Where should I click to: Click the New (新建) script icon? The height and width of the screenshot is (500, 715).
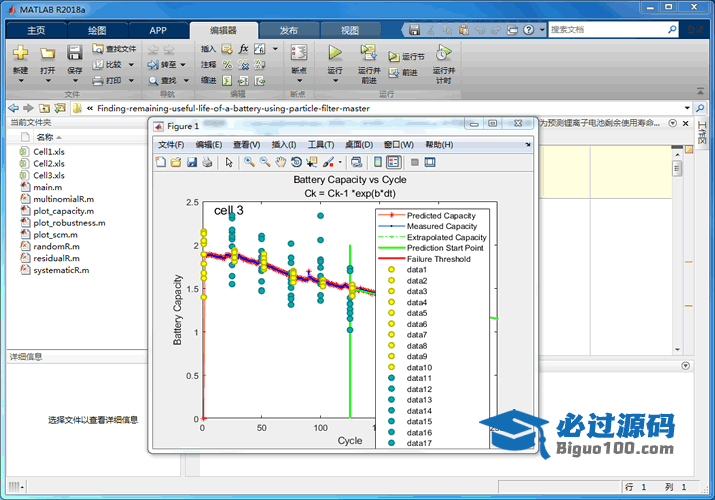20,53
